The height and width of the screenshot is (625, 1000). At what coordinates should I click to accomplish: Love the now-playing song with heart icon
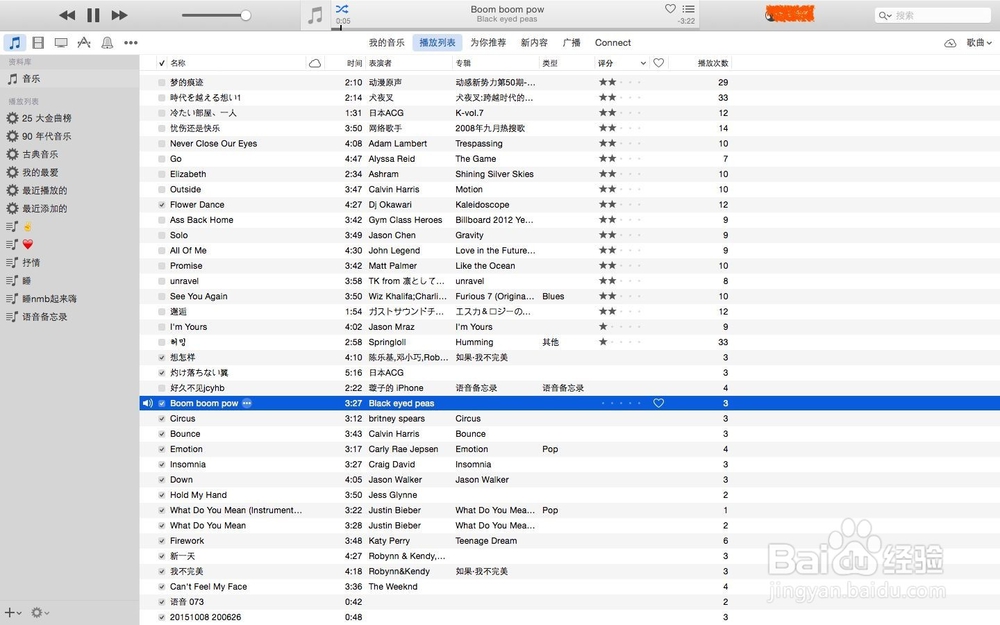pos(670,9)
